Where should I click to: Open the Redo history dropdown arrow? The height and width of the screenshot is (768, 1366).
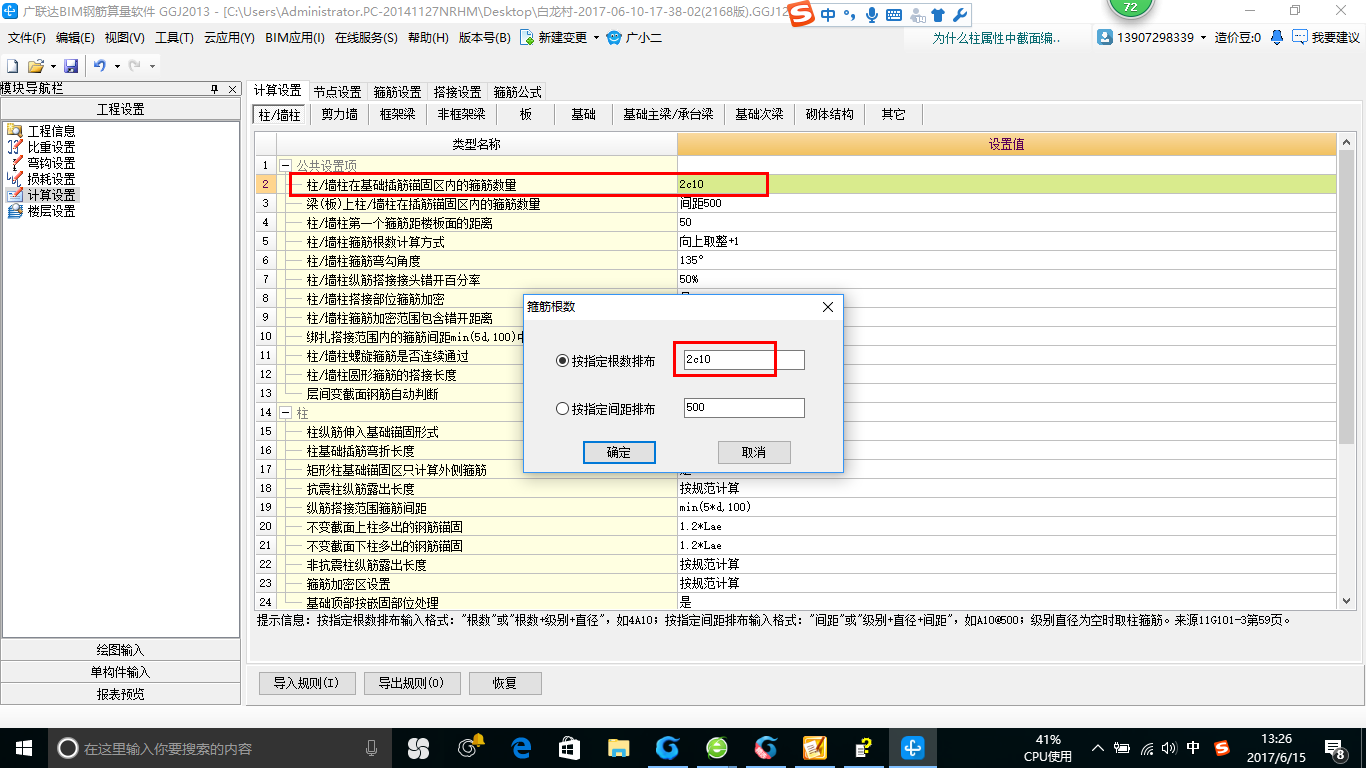[x=152, y=66]
